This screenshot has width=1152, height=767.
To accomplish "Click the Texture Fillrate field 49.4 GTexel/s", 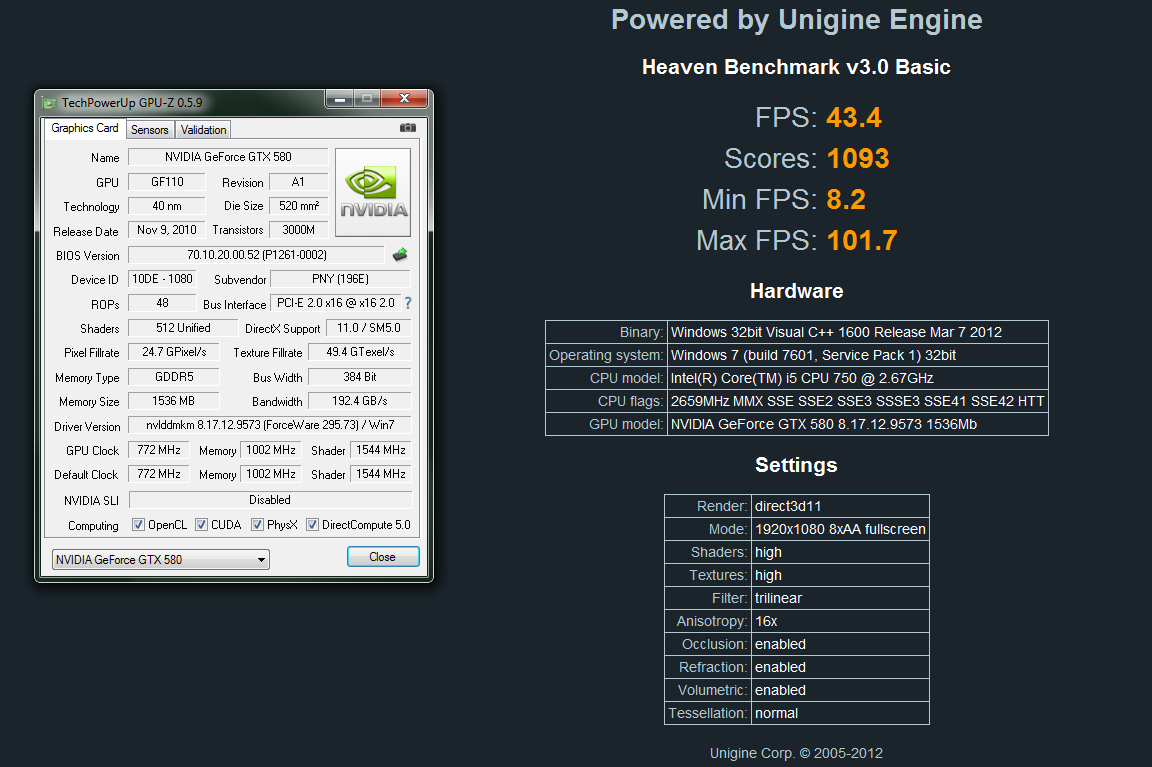I will [360, 353].
